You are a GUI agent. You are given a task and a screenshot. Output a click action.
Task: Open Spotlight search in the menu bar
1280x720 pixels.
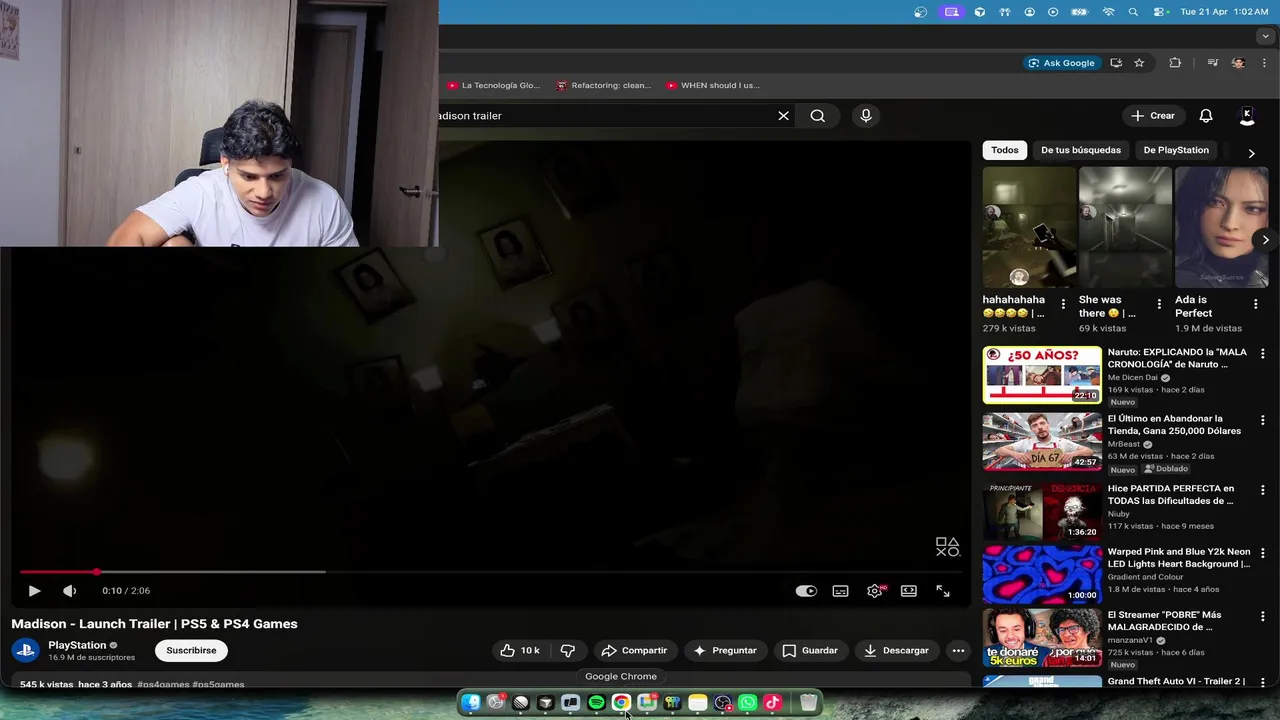click(1133, 12)
